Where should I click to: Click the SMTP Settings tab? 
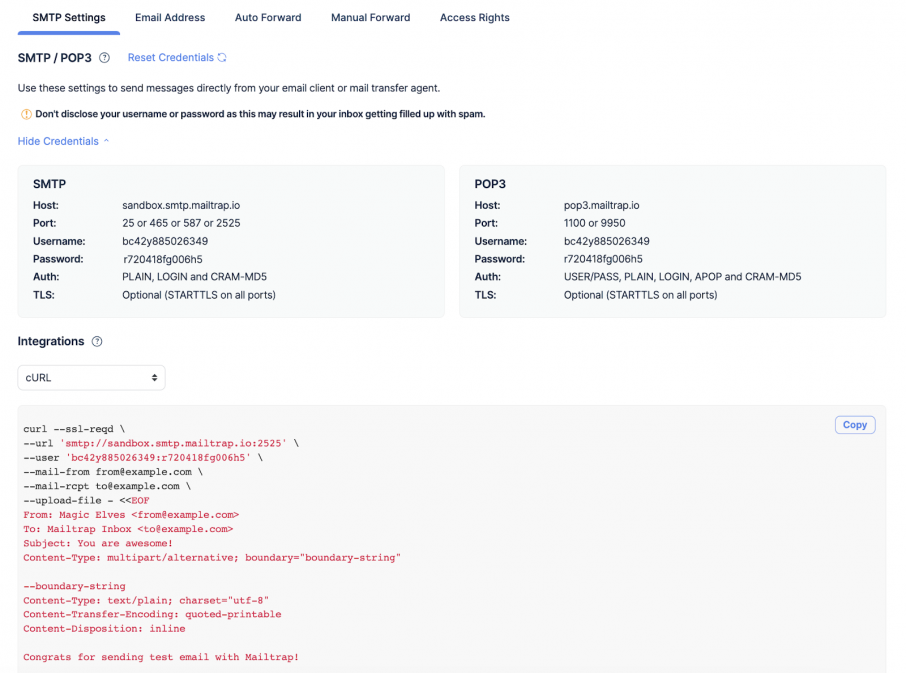coord(68,17)
